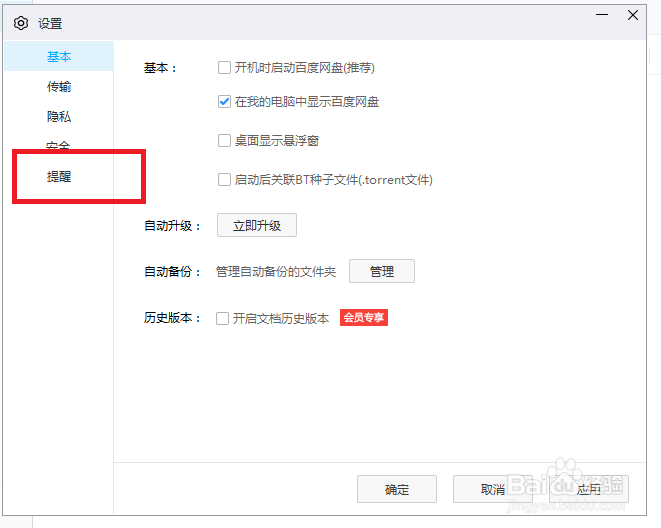Click the 管理自动备份的文件夹 text
The height and width of the screenshot is (528, 661).
point(276,271)
